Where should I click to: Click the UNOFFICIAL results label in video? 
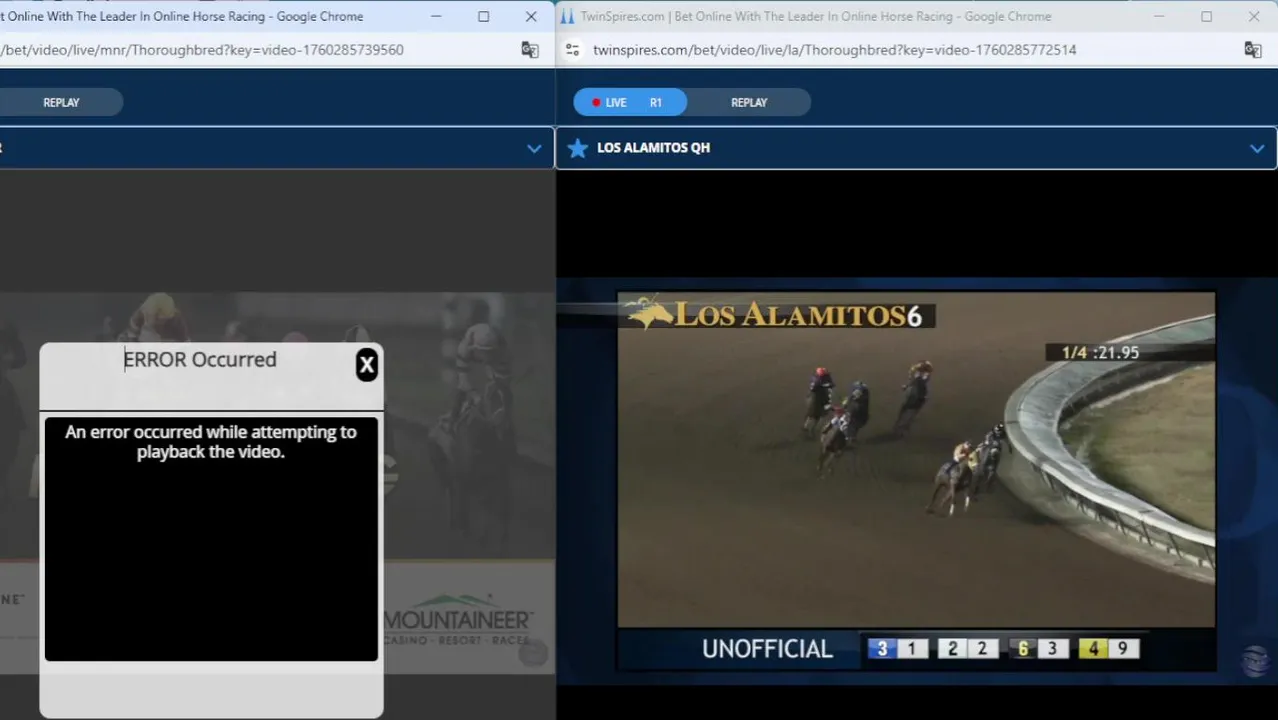coord(767,649)
